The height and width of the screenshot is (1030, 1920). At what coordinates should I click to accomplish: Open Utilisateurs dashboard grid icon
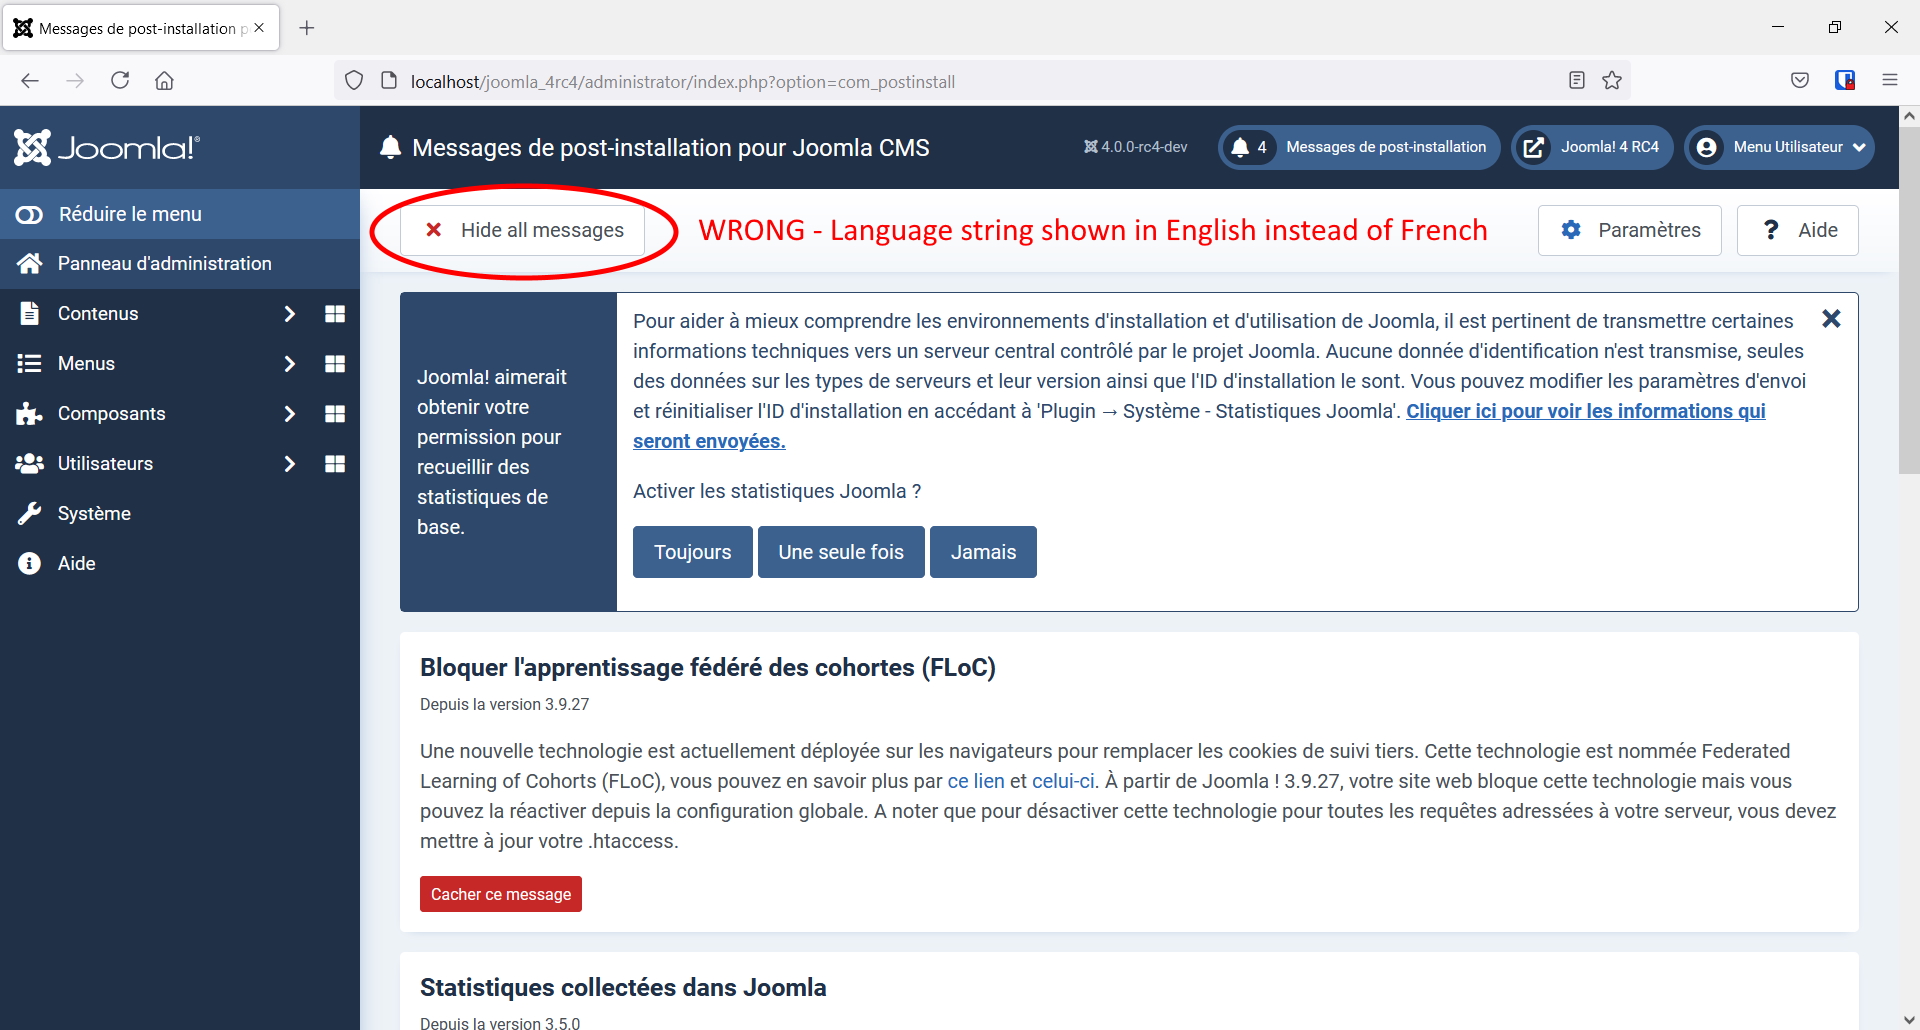tap(335, 464)
